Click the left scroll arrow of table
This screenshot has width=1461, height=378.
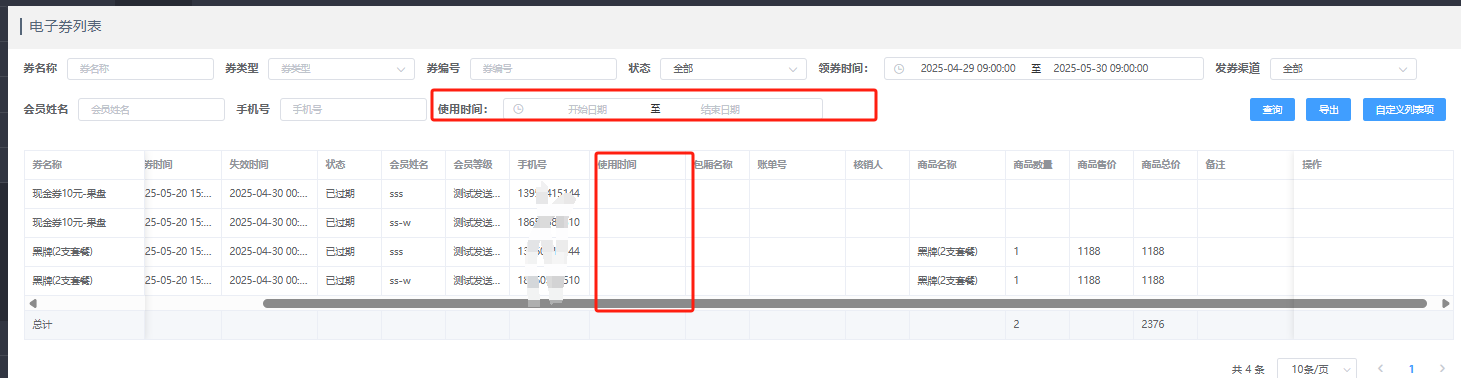tap(33, 303)
